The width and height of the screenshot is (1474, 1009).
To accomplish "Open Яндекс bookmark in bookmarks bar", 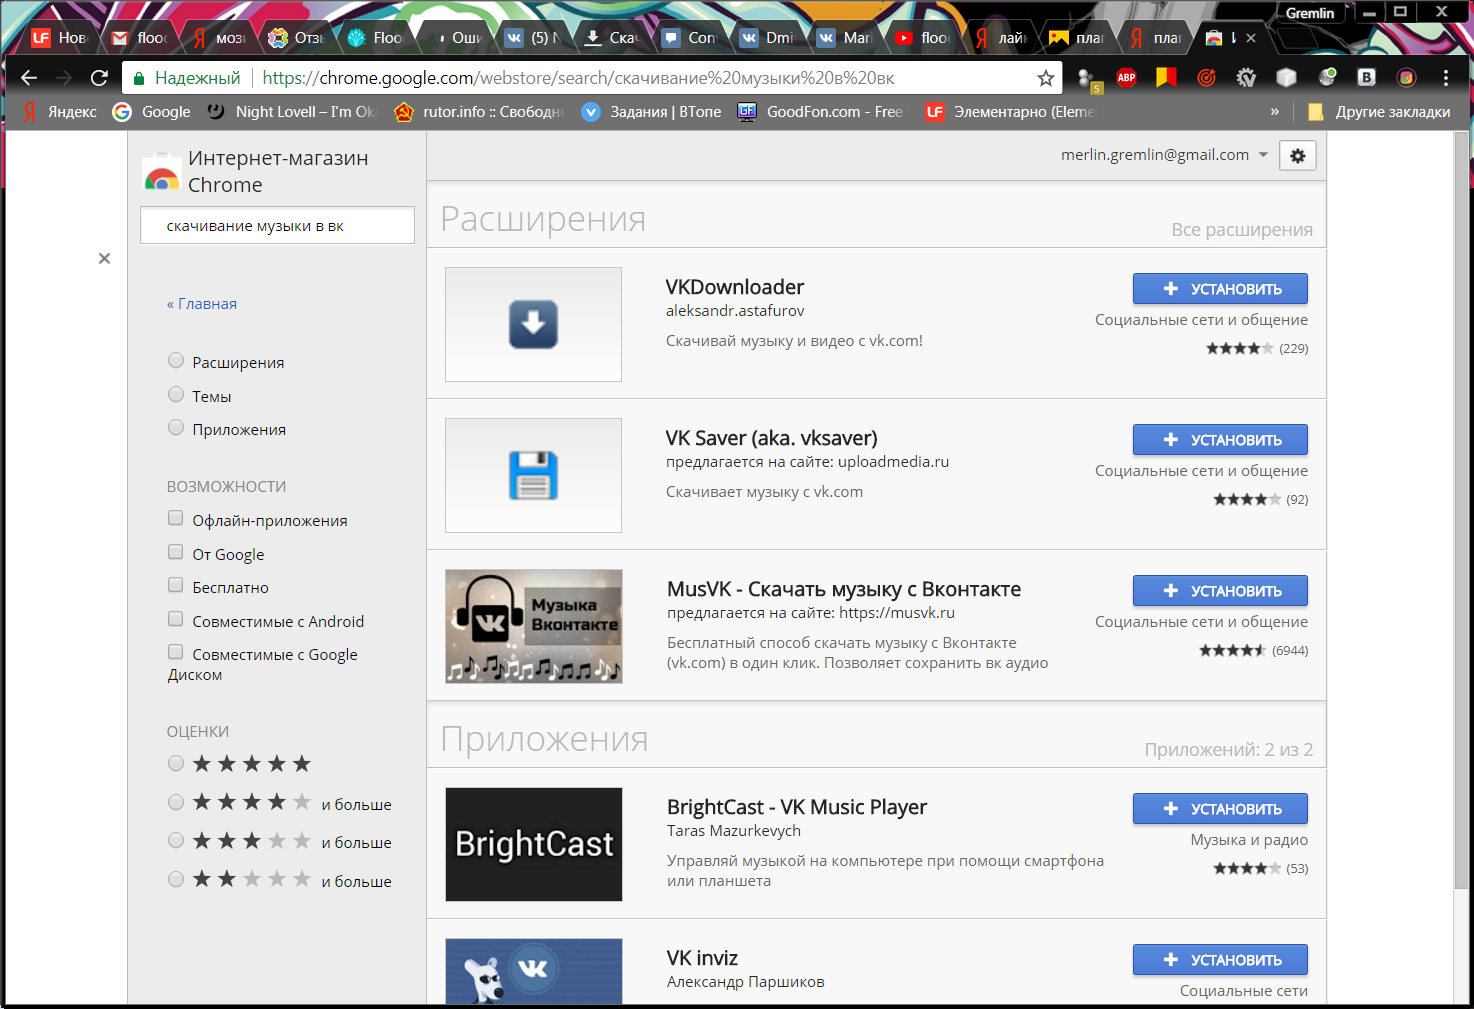I will (x=60, y=112).
